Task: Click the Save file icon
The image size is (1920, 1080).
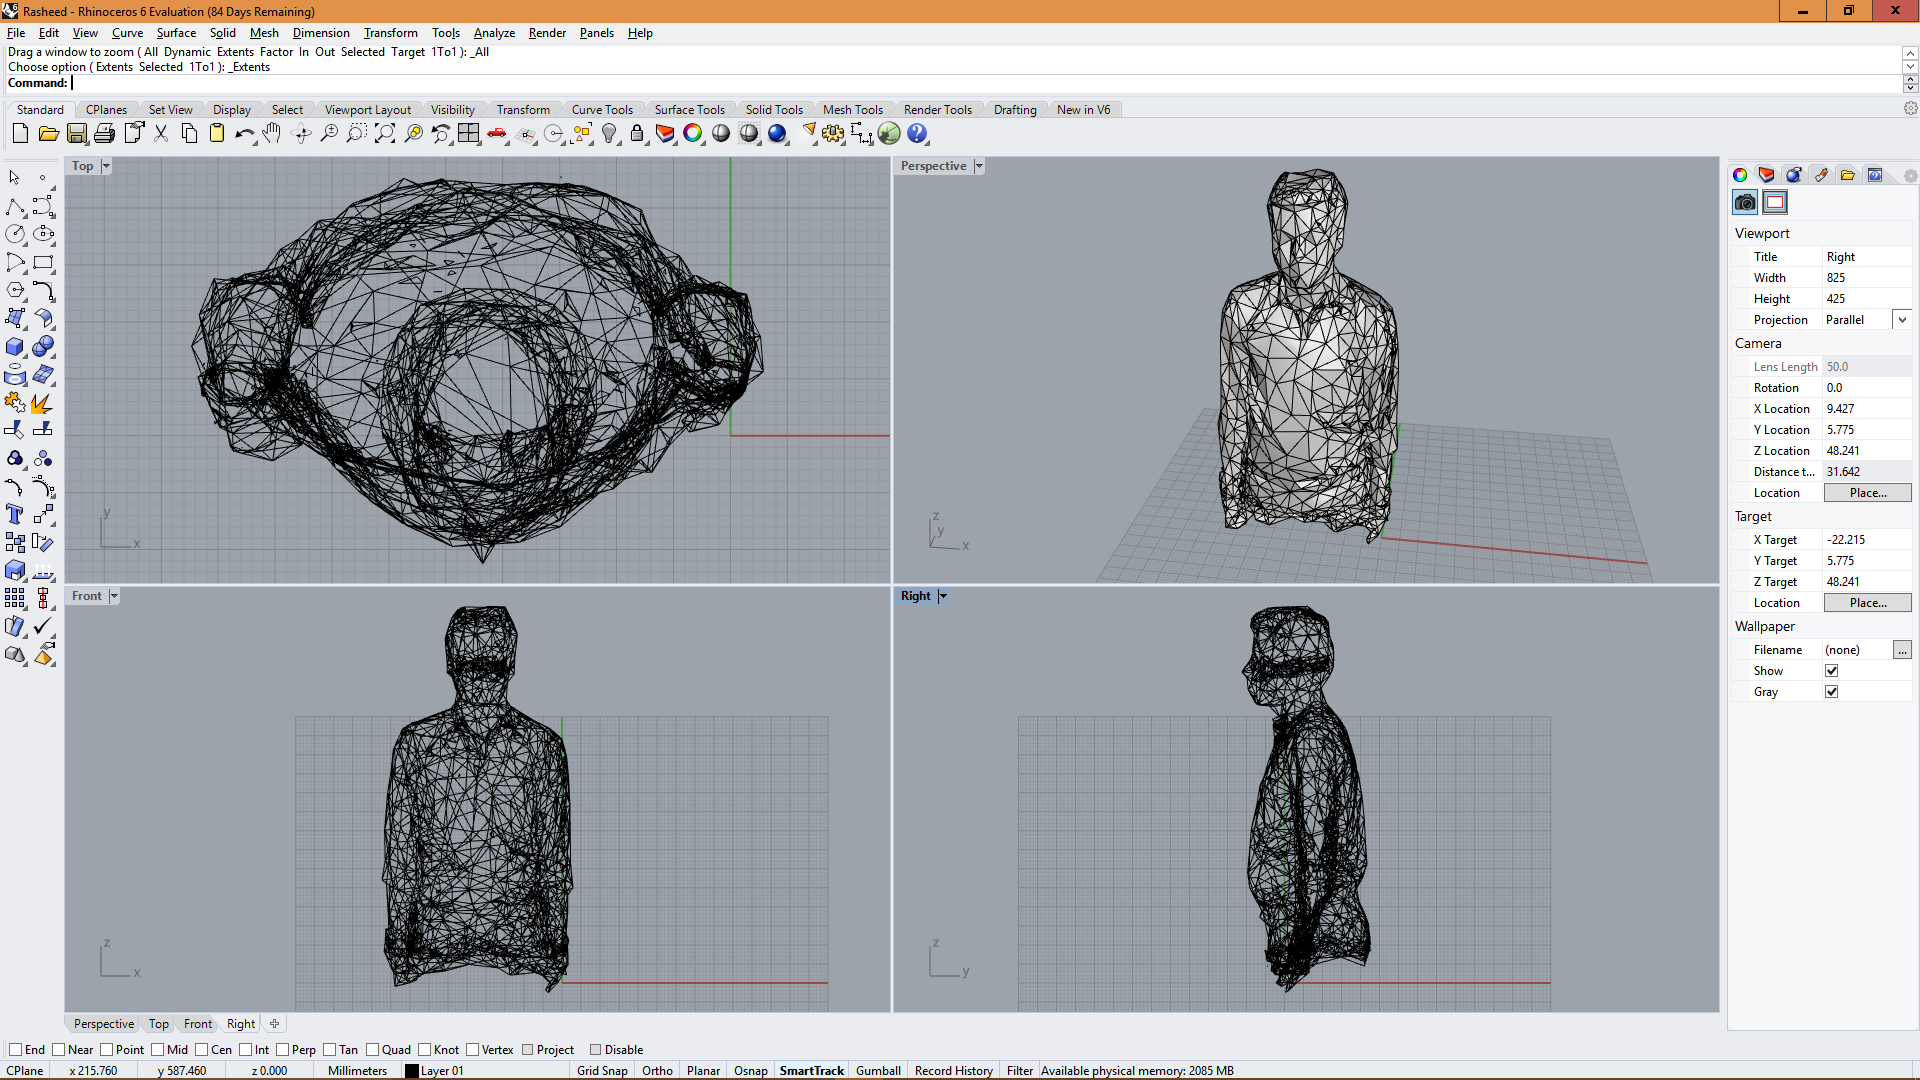Action: point(77,134)
